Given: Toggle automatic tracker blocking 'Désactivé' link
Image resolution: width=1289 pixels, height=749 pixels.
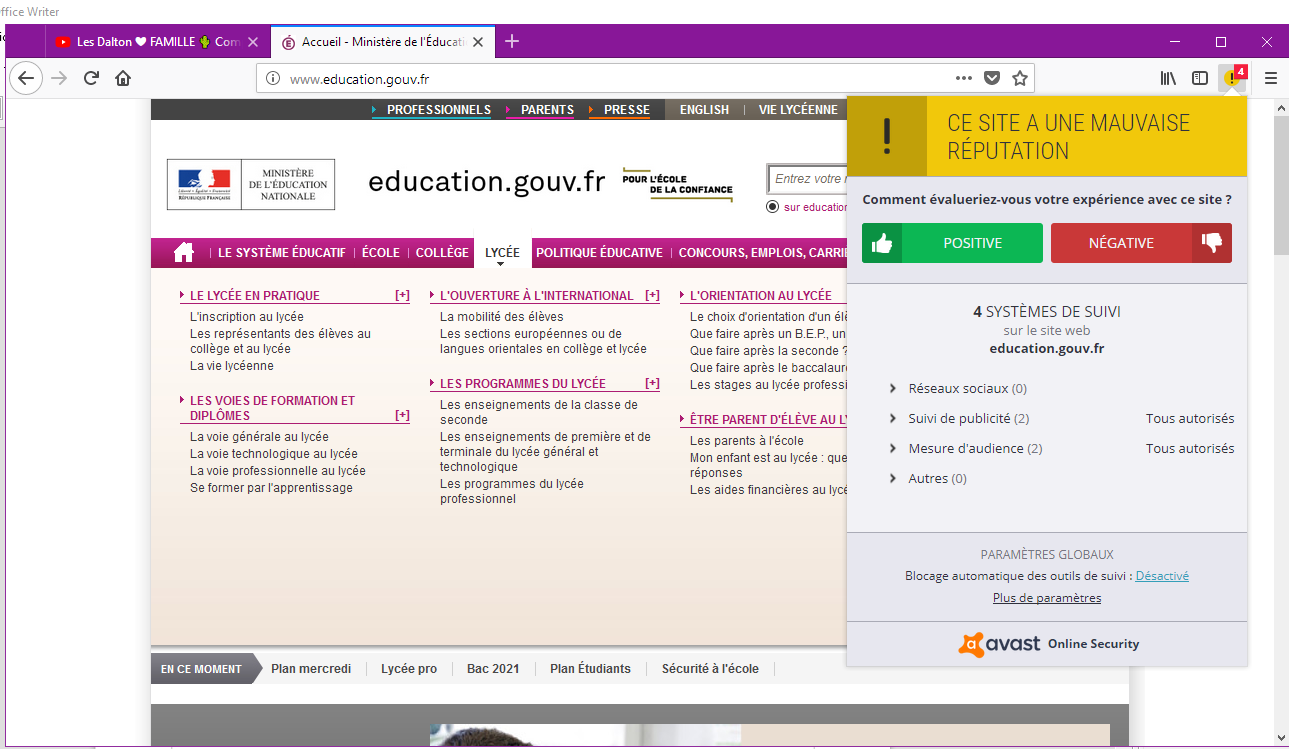Looking at the screenshot, I should click(1162, 576).
